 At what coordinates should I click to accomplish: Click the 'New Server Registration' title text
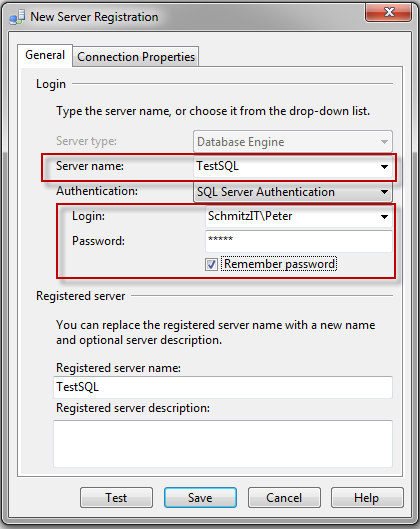[94, 17]
